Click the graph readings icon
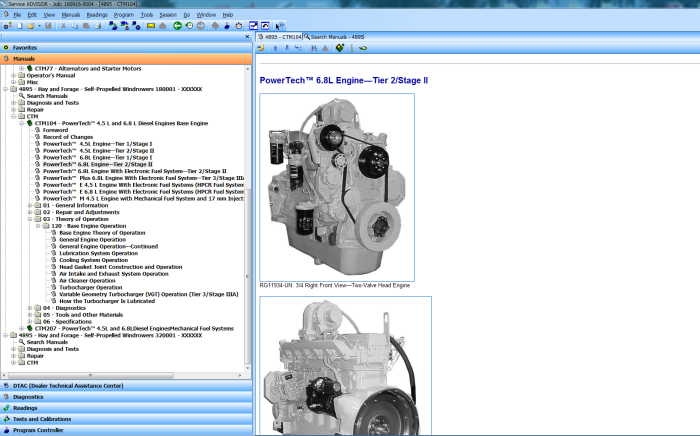700x436 pixels. 254,26
